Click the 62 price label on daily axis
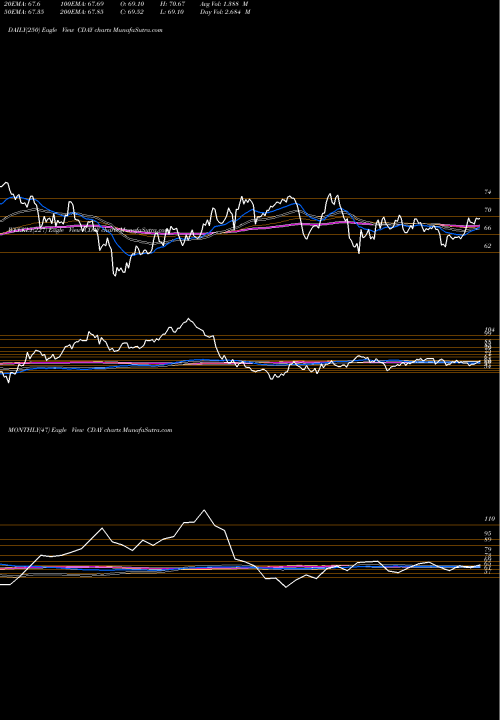Screen dimensions: 500x720 click(488, 246)
